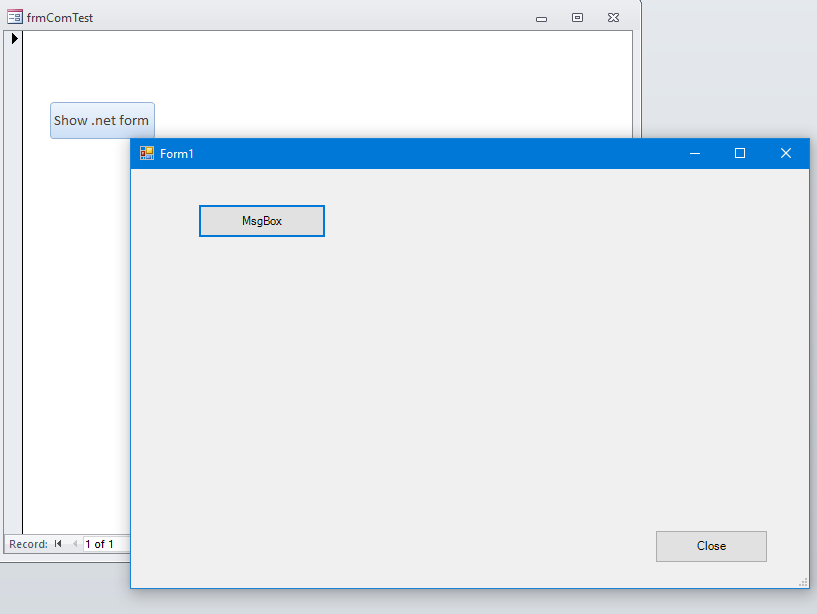Screen dimensions: 817x614
Task: Close Form1 with the title bar X
Action: (786, 153)
